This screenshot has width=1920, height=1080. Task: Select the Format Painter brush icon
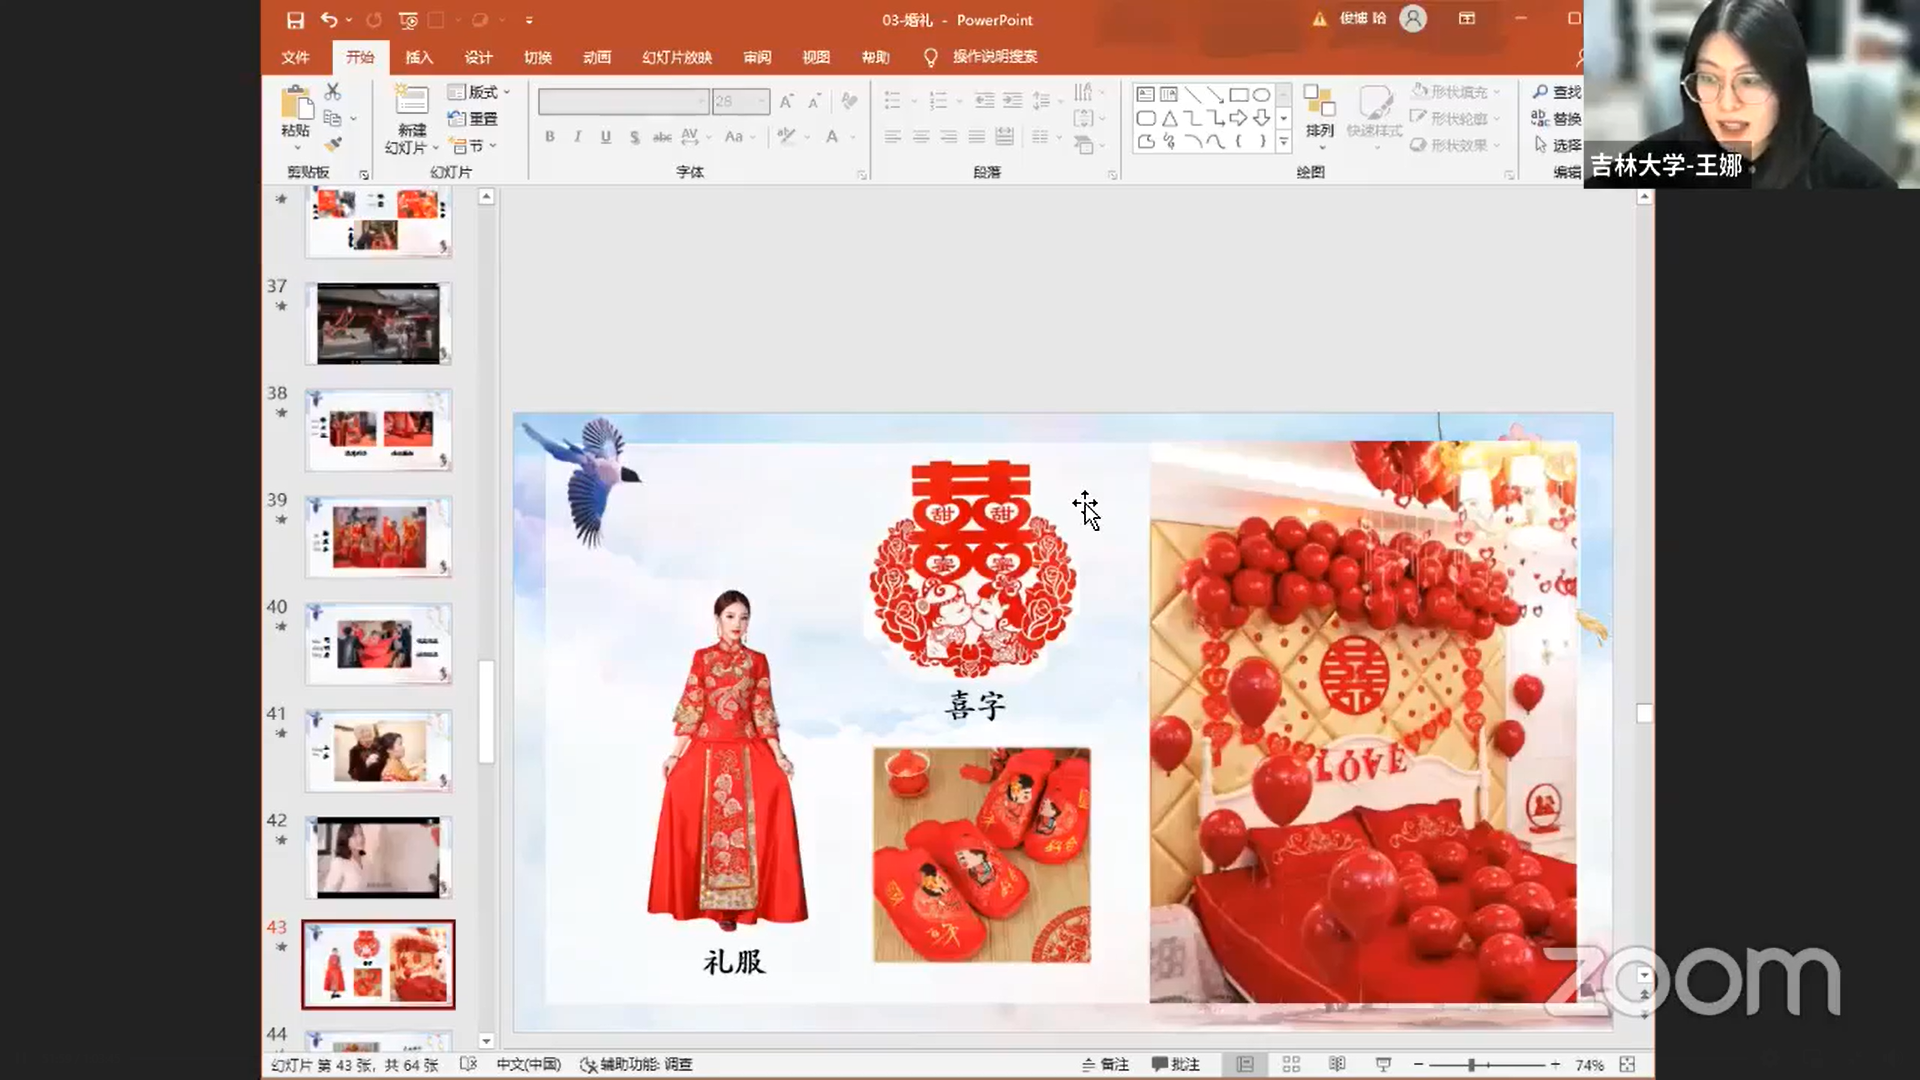click(x=333, y=145)
